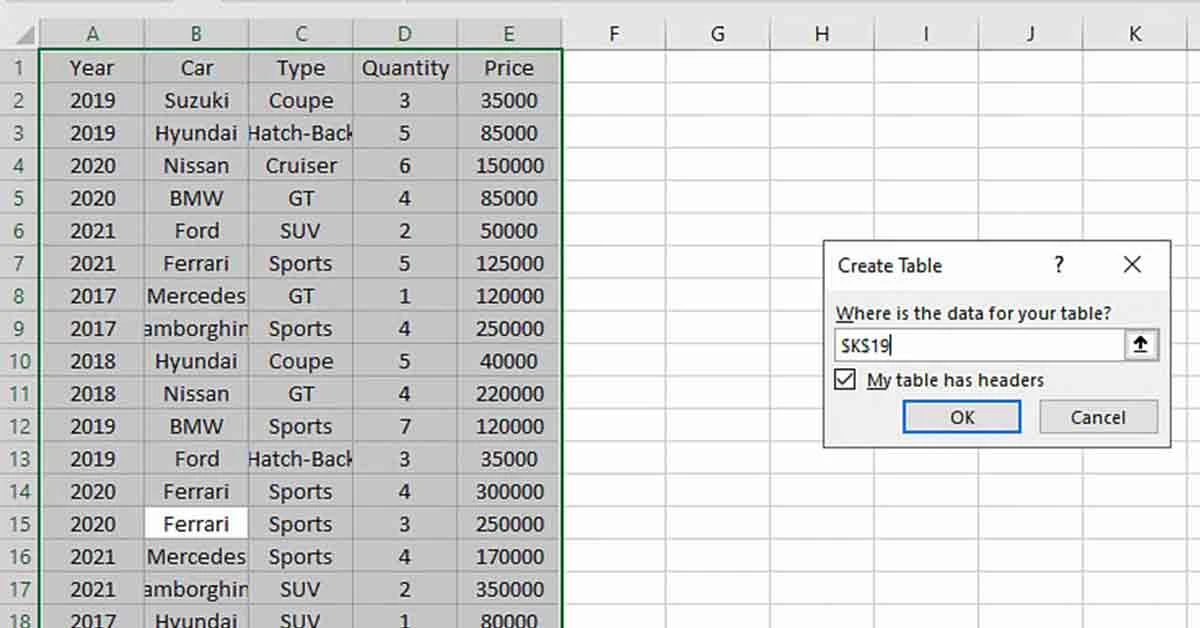Dismiss the dialog via Cancel

1098,417
